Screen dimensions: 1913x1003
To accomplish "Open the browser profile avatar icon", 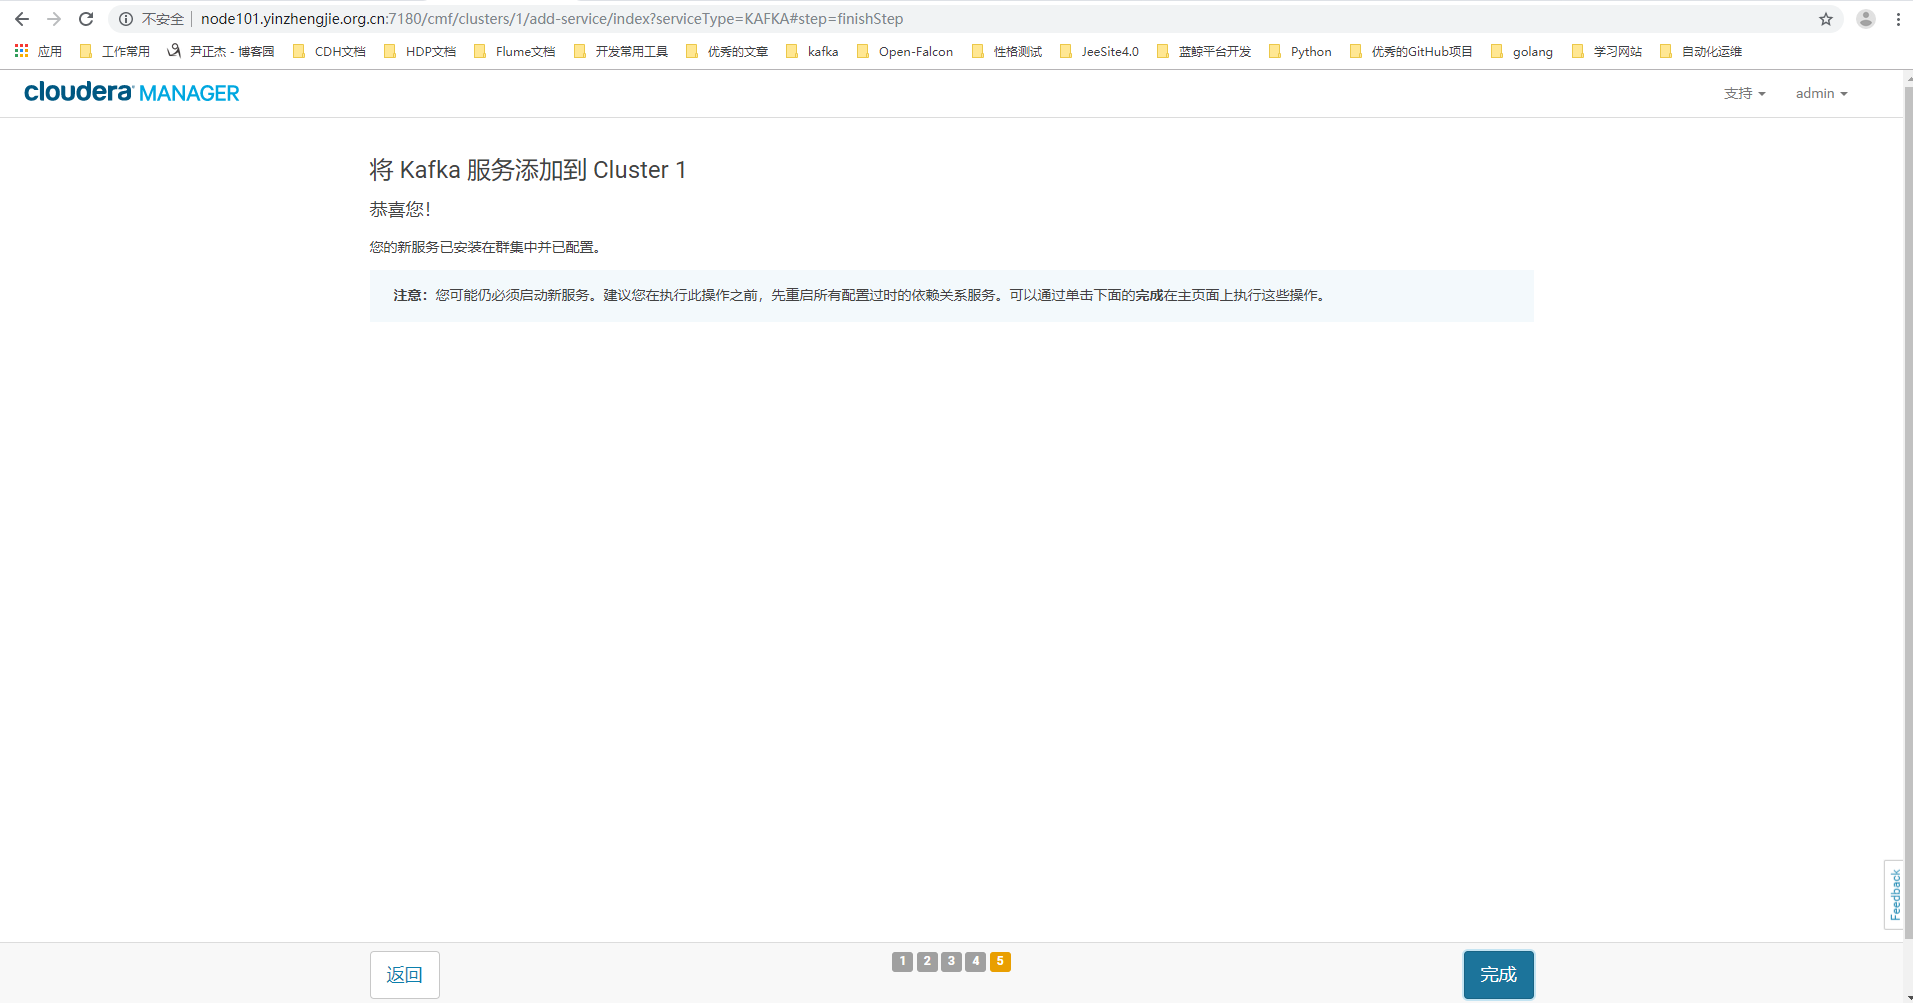I will 1865,19.
